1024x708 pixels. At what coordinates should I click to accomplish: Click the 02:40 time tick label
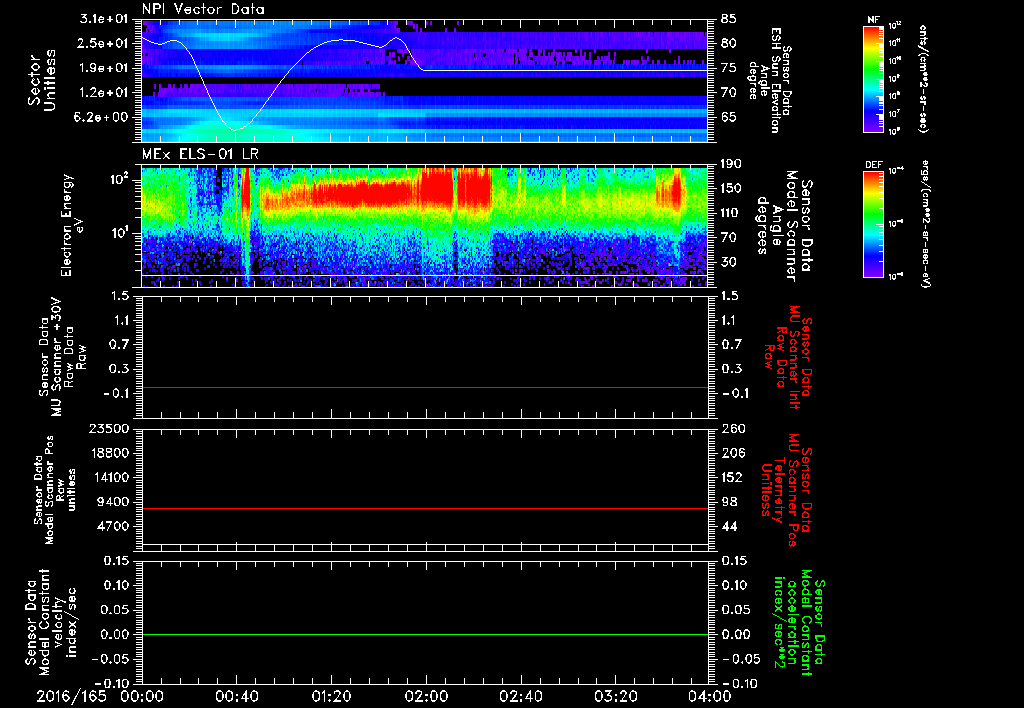(x=520, y=697)
